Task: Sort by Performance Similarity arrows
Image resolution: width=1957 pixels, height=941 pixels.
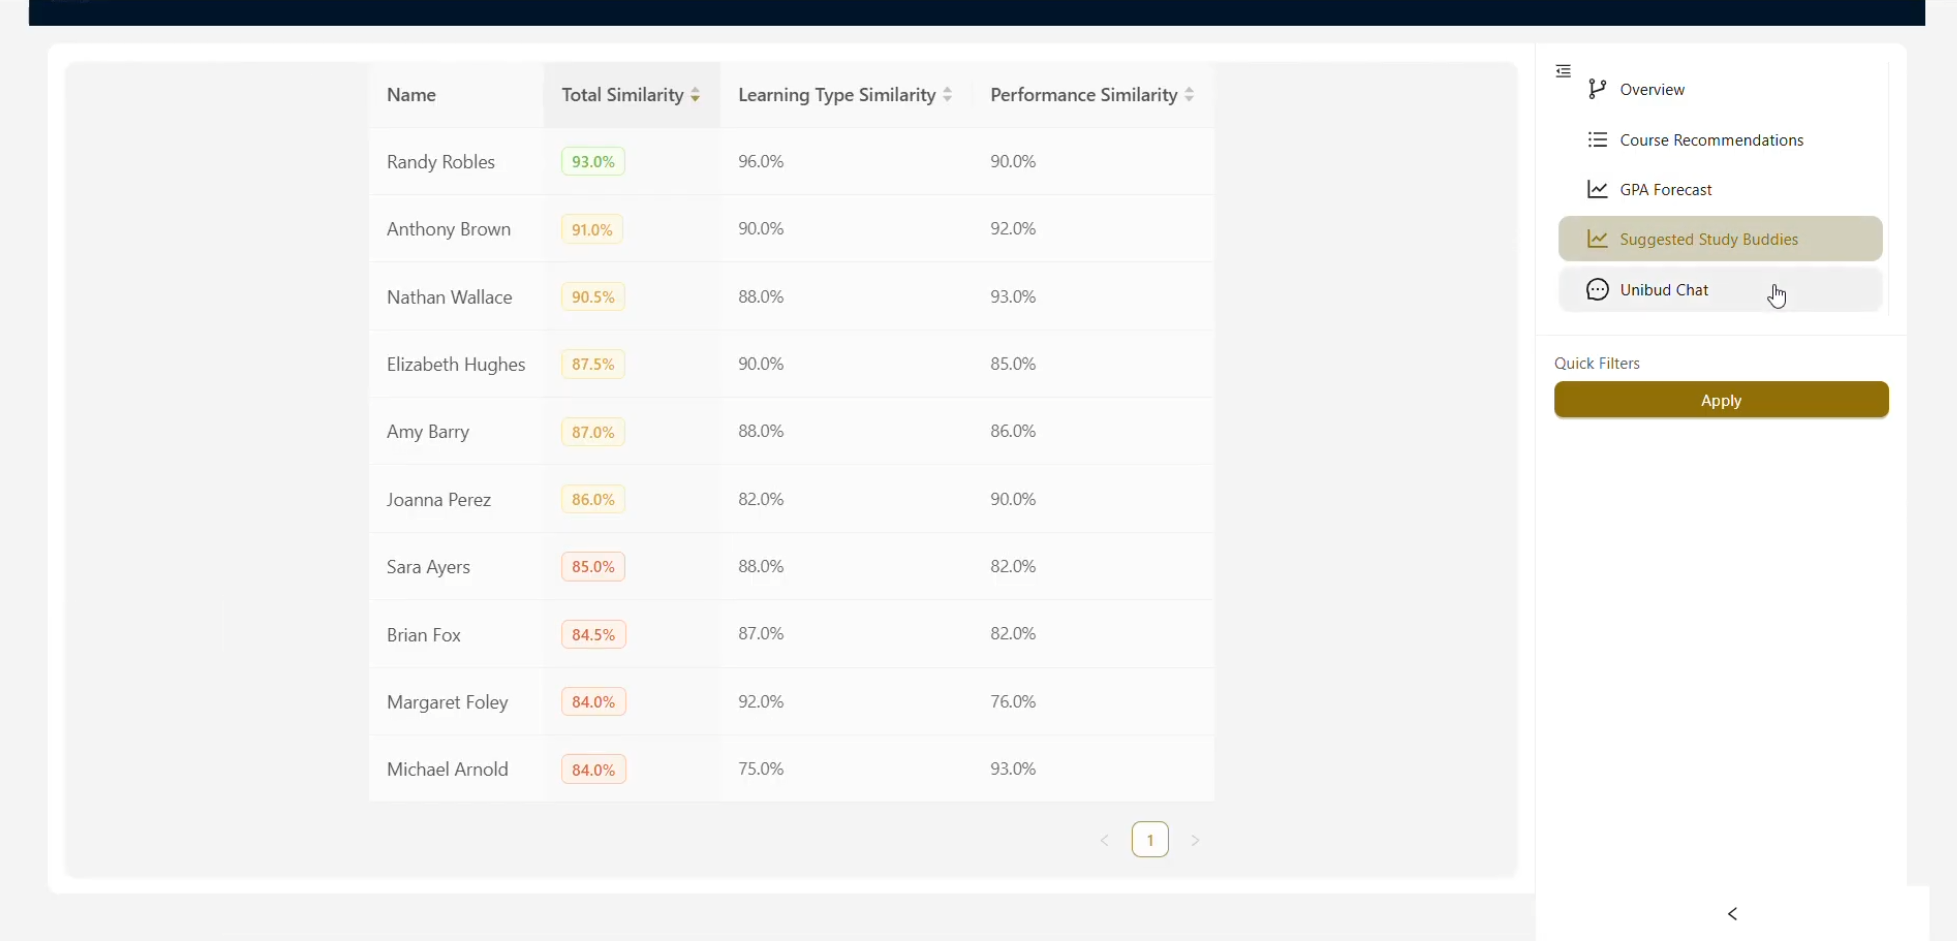Action: point(1189,95)
